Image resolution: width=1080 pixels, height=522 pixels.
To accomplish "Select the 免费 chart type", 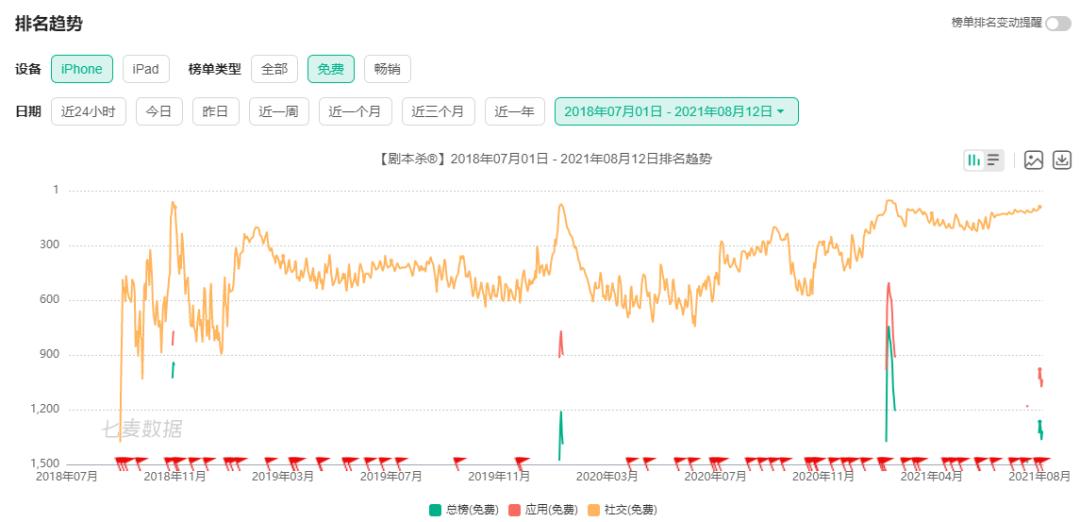I will pos(331,69).
